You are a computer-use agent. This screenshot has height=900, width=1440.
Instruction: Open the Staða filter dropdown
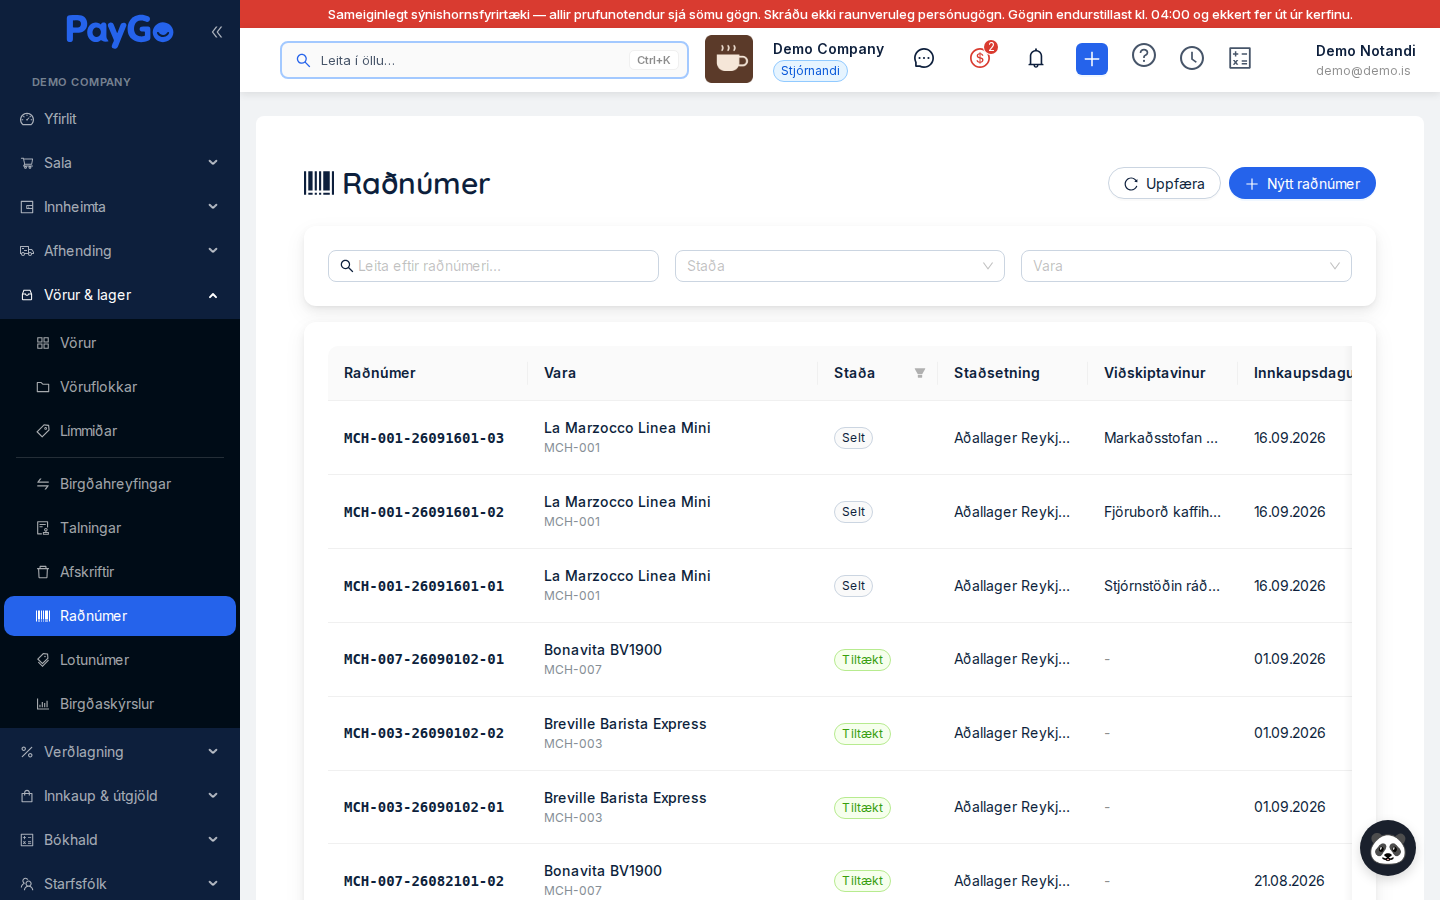pyautogui.click(x=840, y=266)
